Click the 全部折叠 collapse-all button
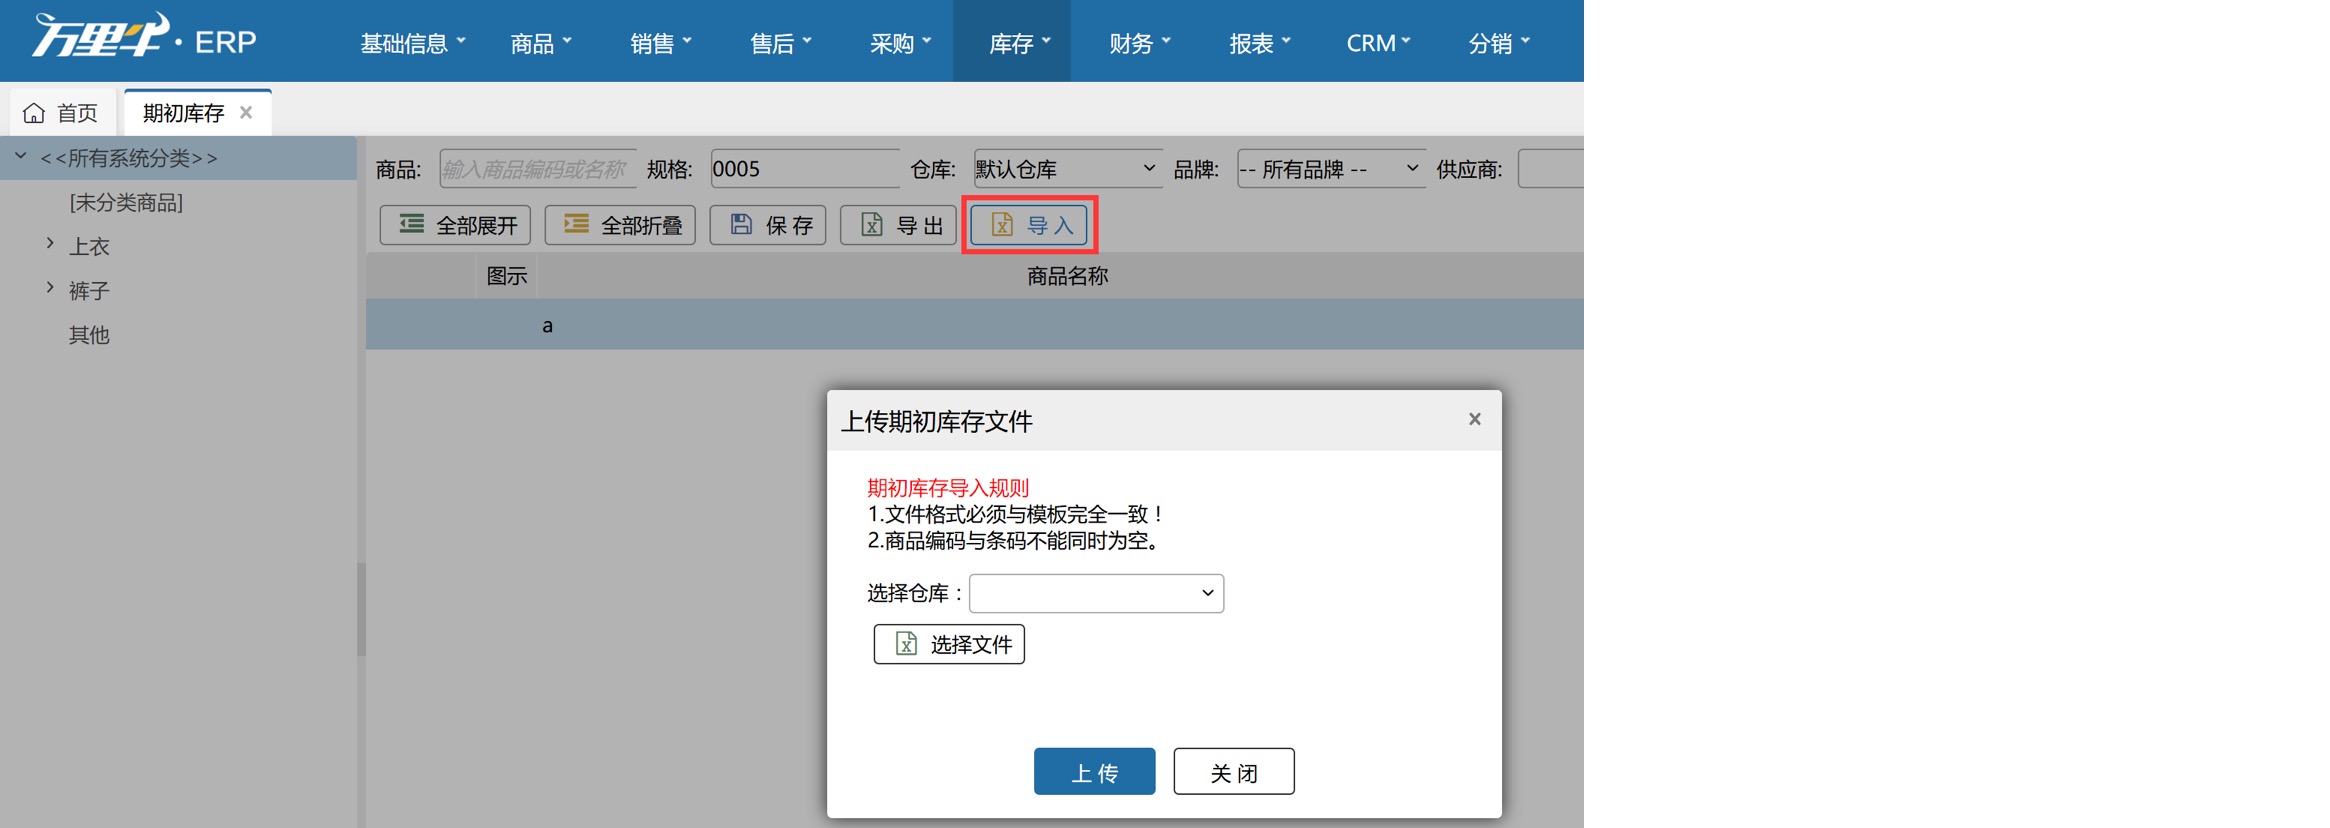This screenshot has width=2330, height=828. (x=620, y=225)
